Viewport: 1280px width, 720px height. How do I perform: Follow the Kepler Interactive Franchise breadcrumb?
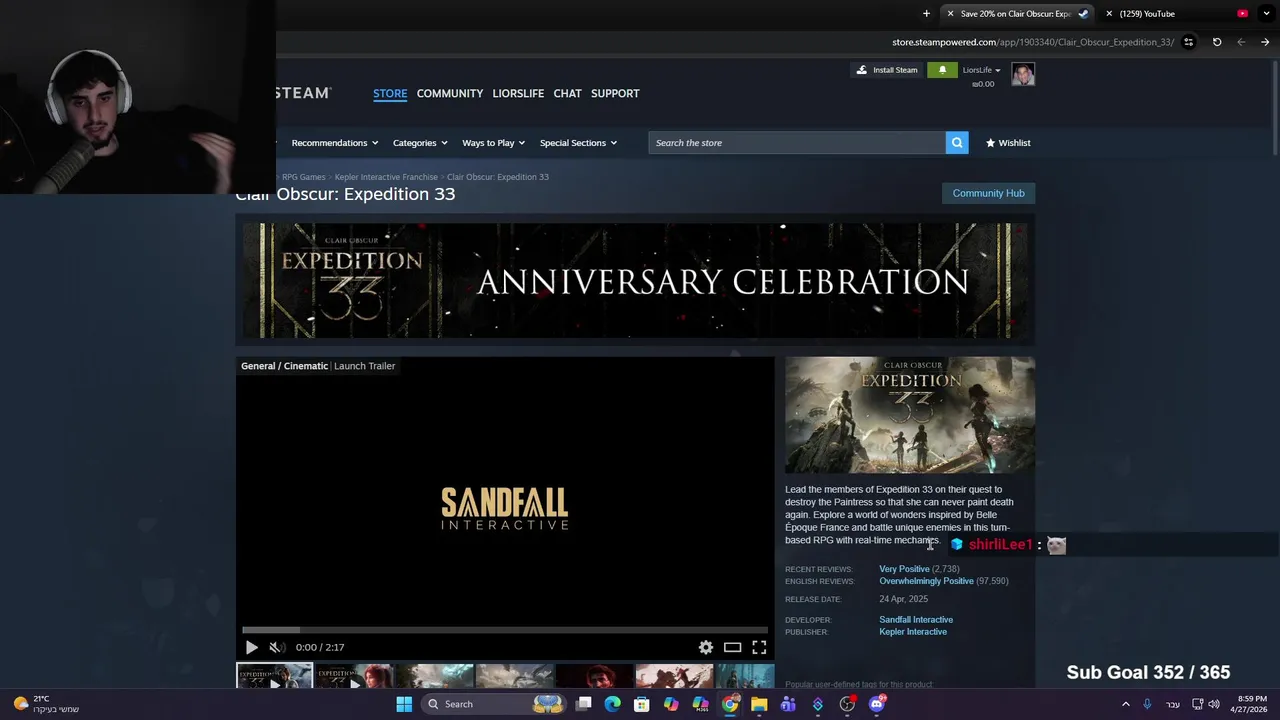[x=386, y=177]
